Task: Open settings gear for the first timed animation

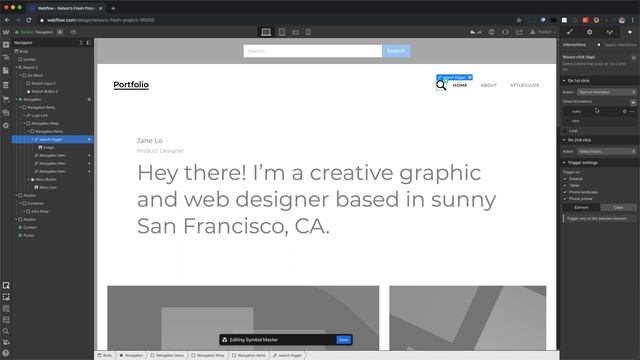Action: pos(624,111)
